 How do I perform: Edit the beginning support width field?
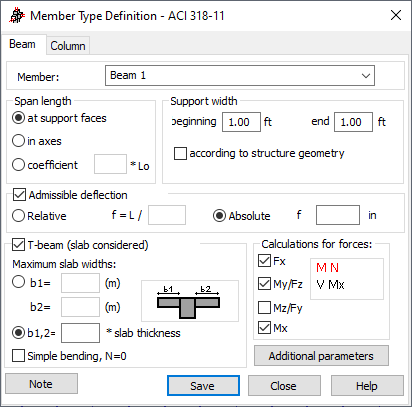[241, 122]
